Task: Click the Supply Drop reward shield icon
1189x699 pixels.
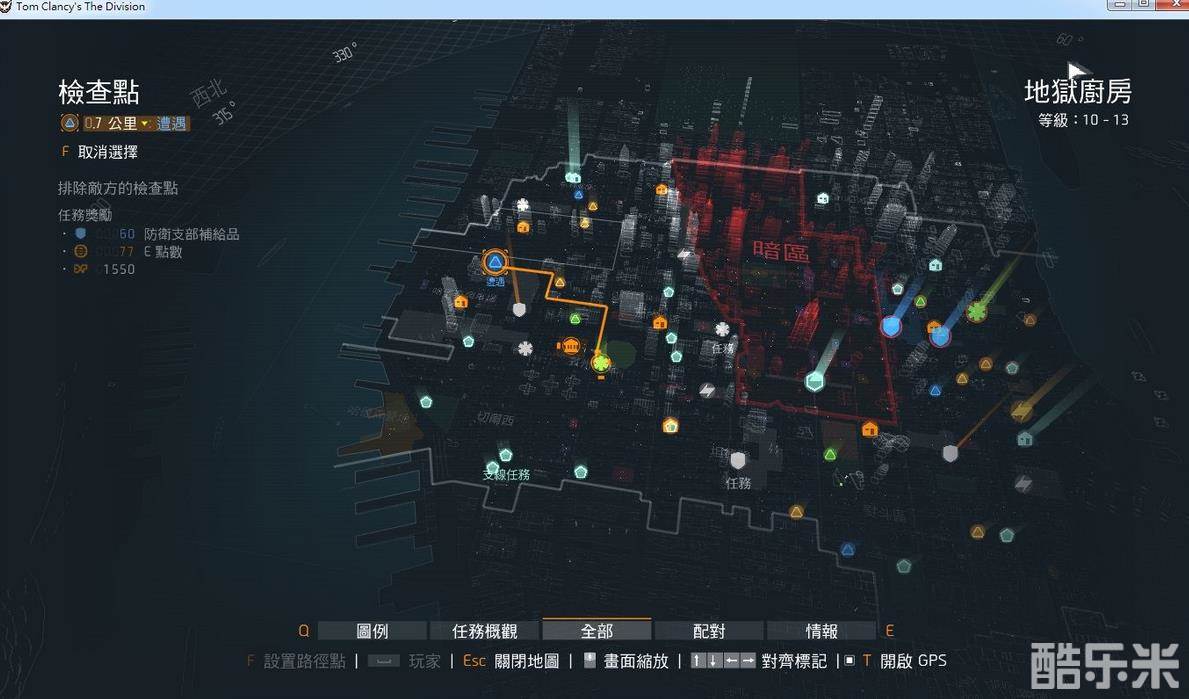Action: (81, 234)
